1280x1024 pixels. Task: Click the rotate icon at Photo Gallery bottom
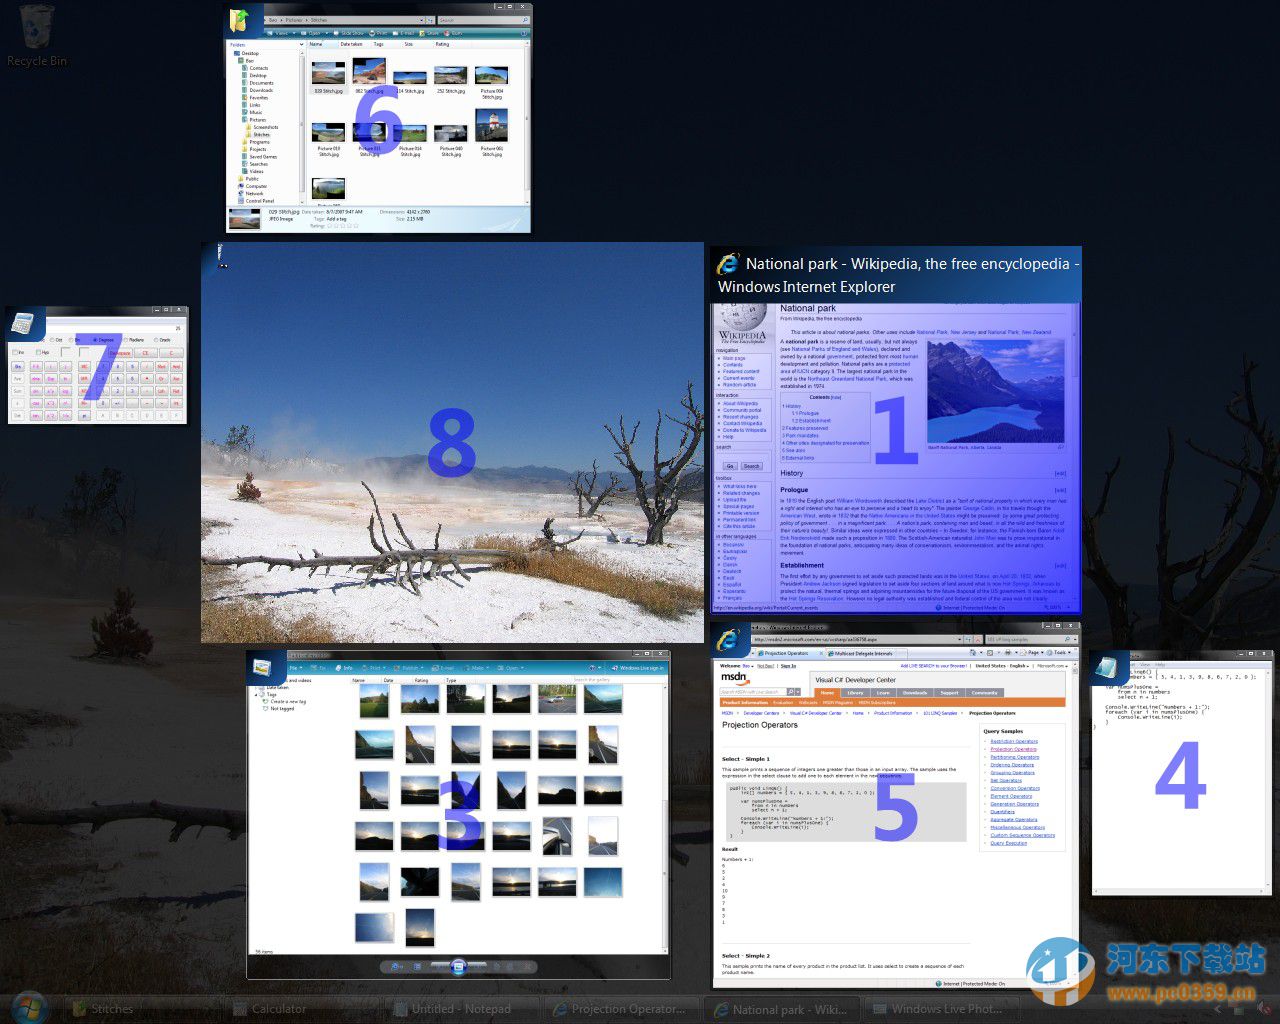(x=497, y=966)
